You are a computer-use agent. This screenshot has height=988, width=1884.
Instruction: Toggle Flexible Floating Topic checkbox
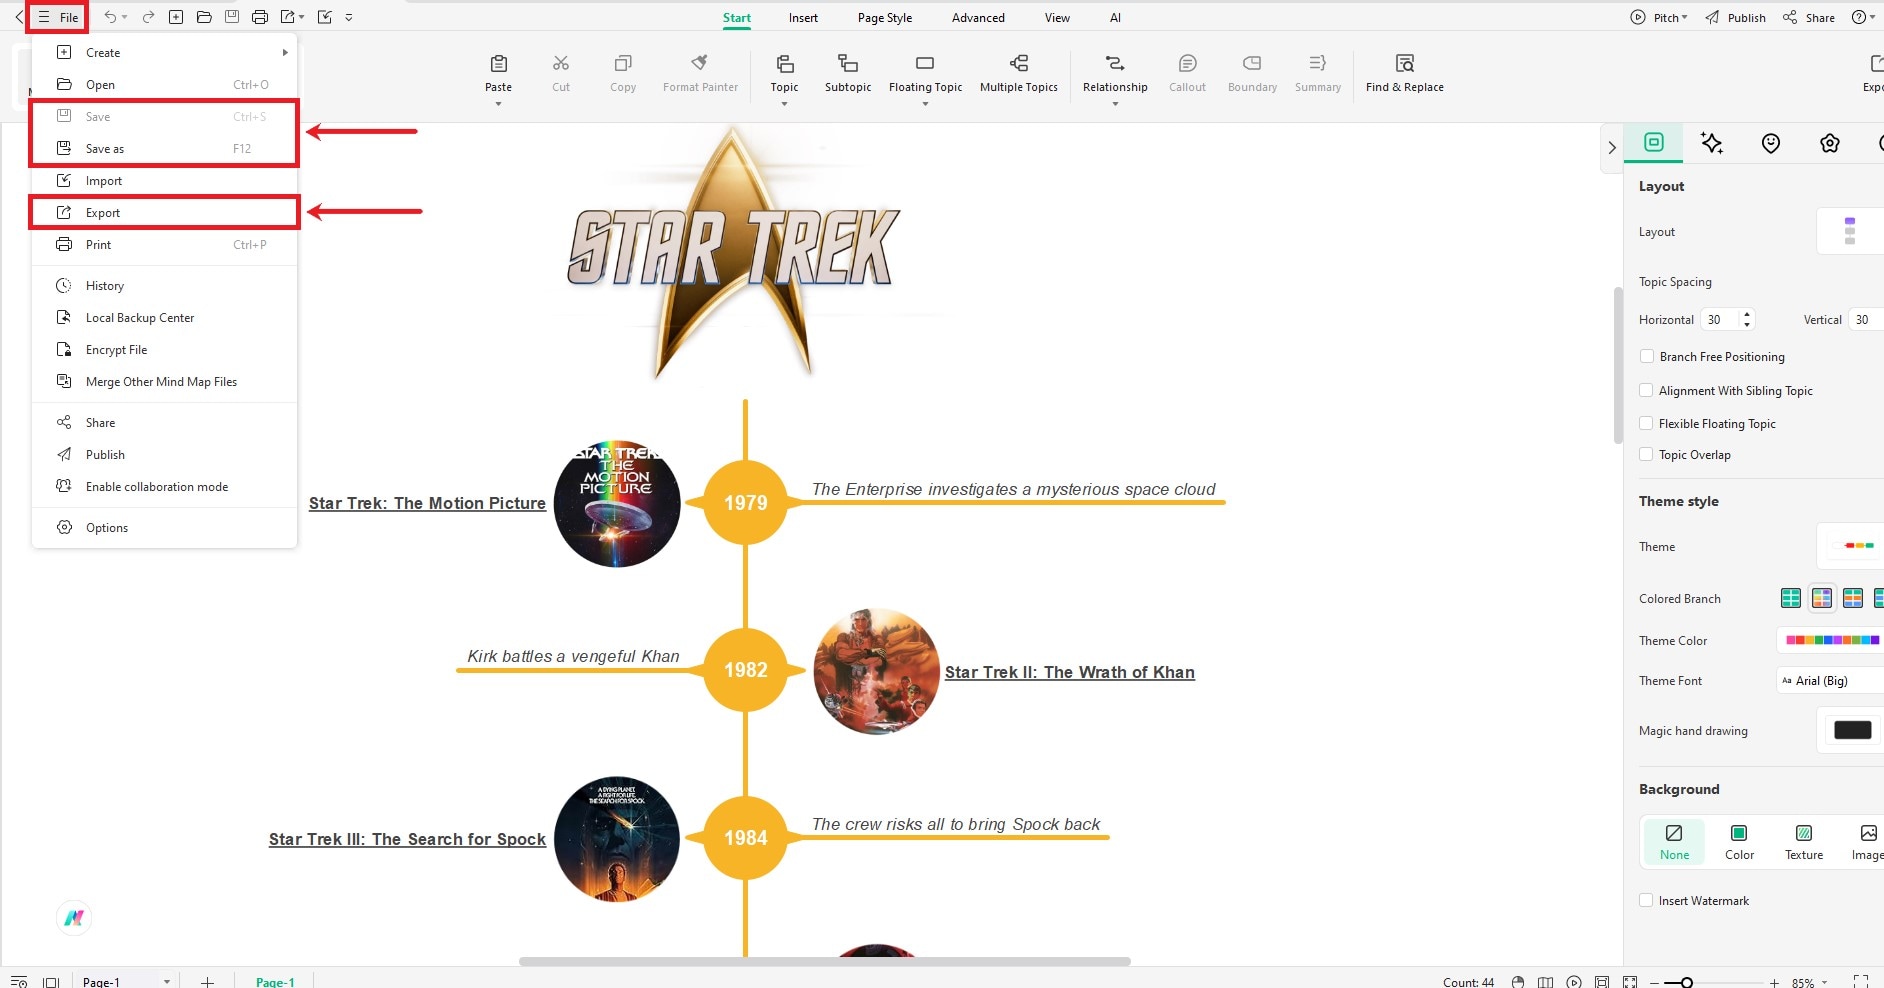tap(1646, 423)
